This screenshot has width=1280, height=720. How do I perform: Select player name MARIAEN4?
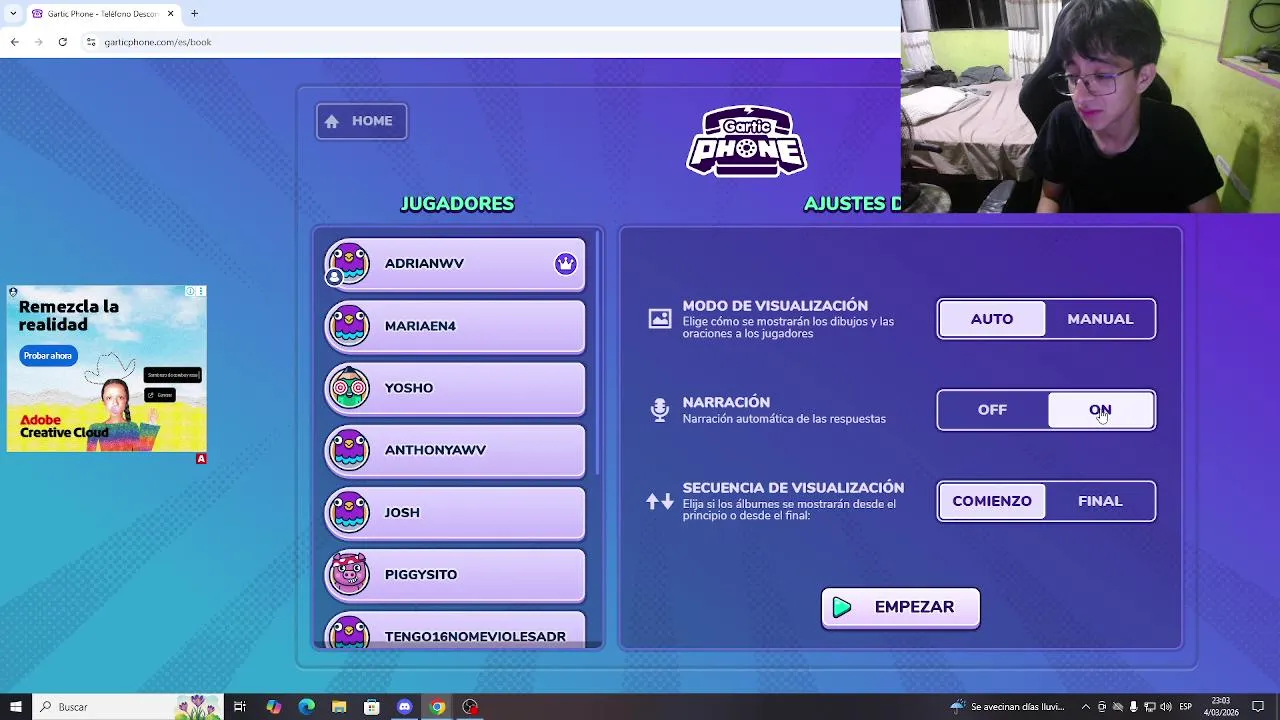(x=420, y=326)
